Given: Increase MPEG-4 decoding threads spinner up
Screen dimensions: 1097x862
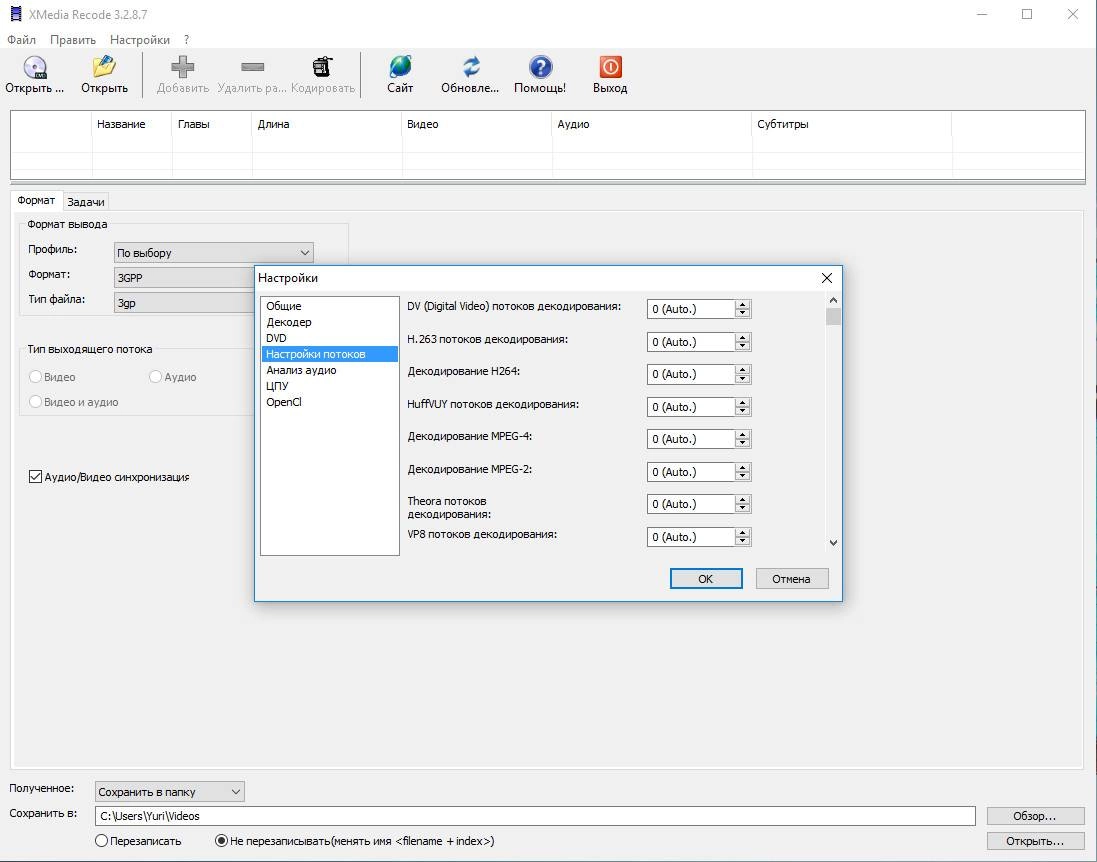Looking at the screenshot, I should coord(742,434).
